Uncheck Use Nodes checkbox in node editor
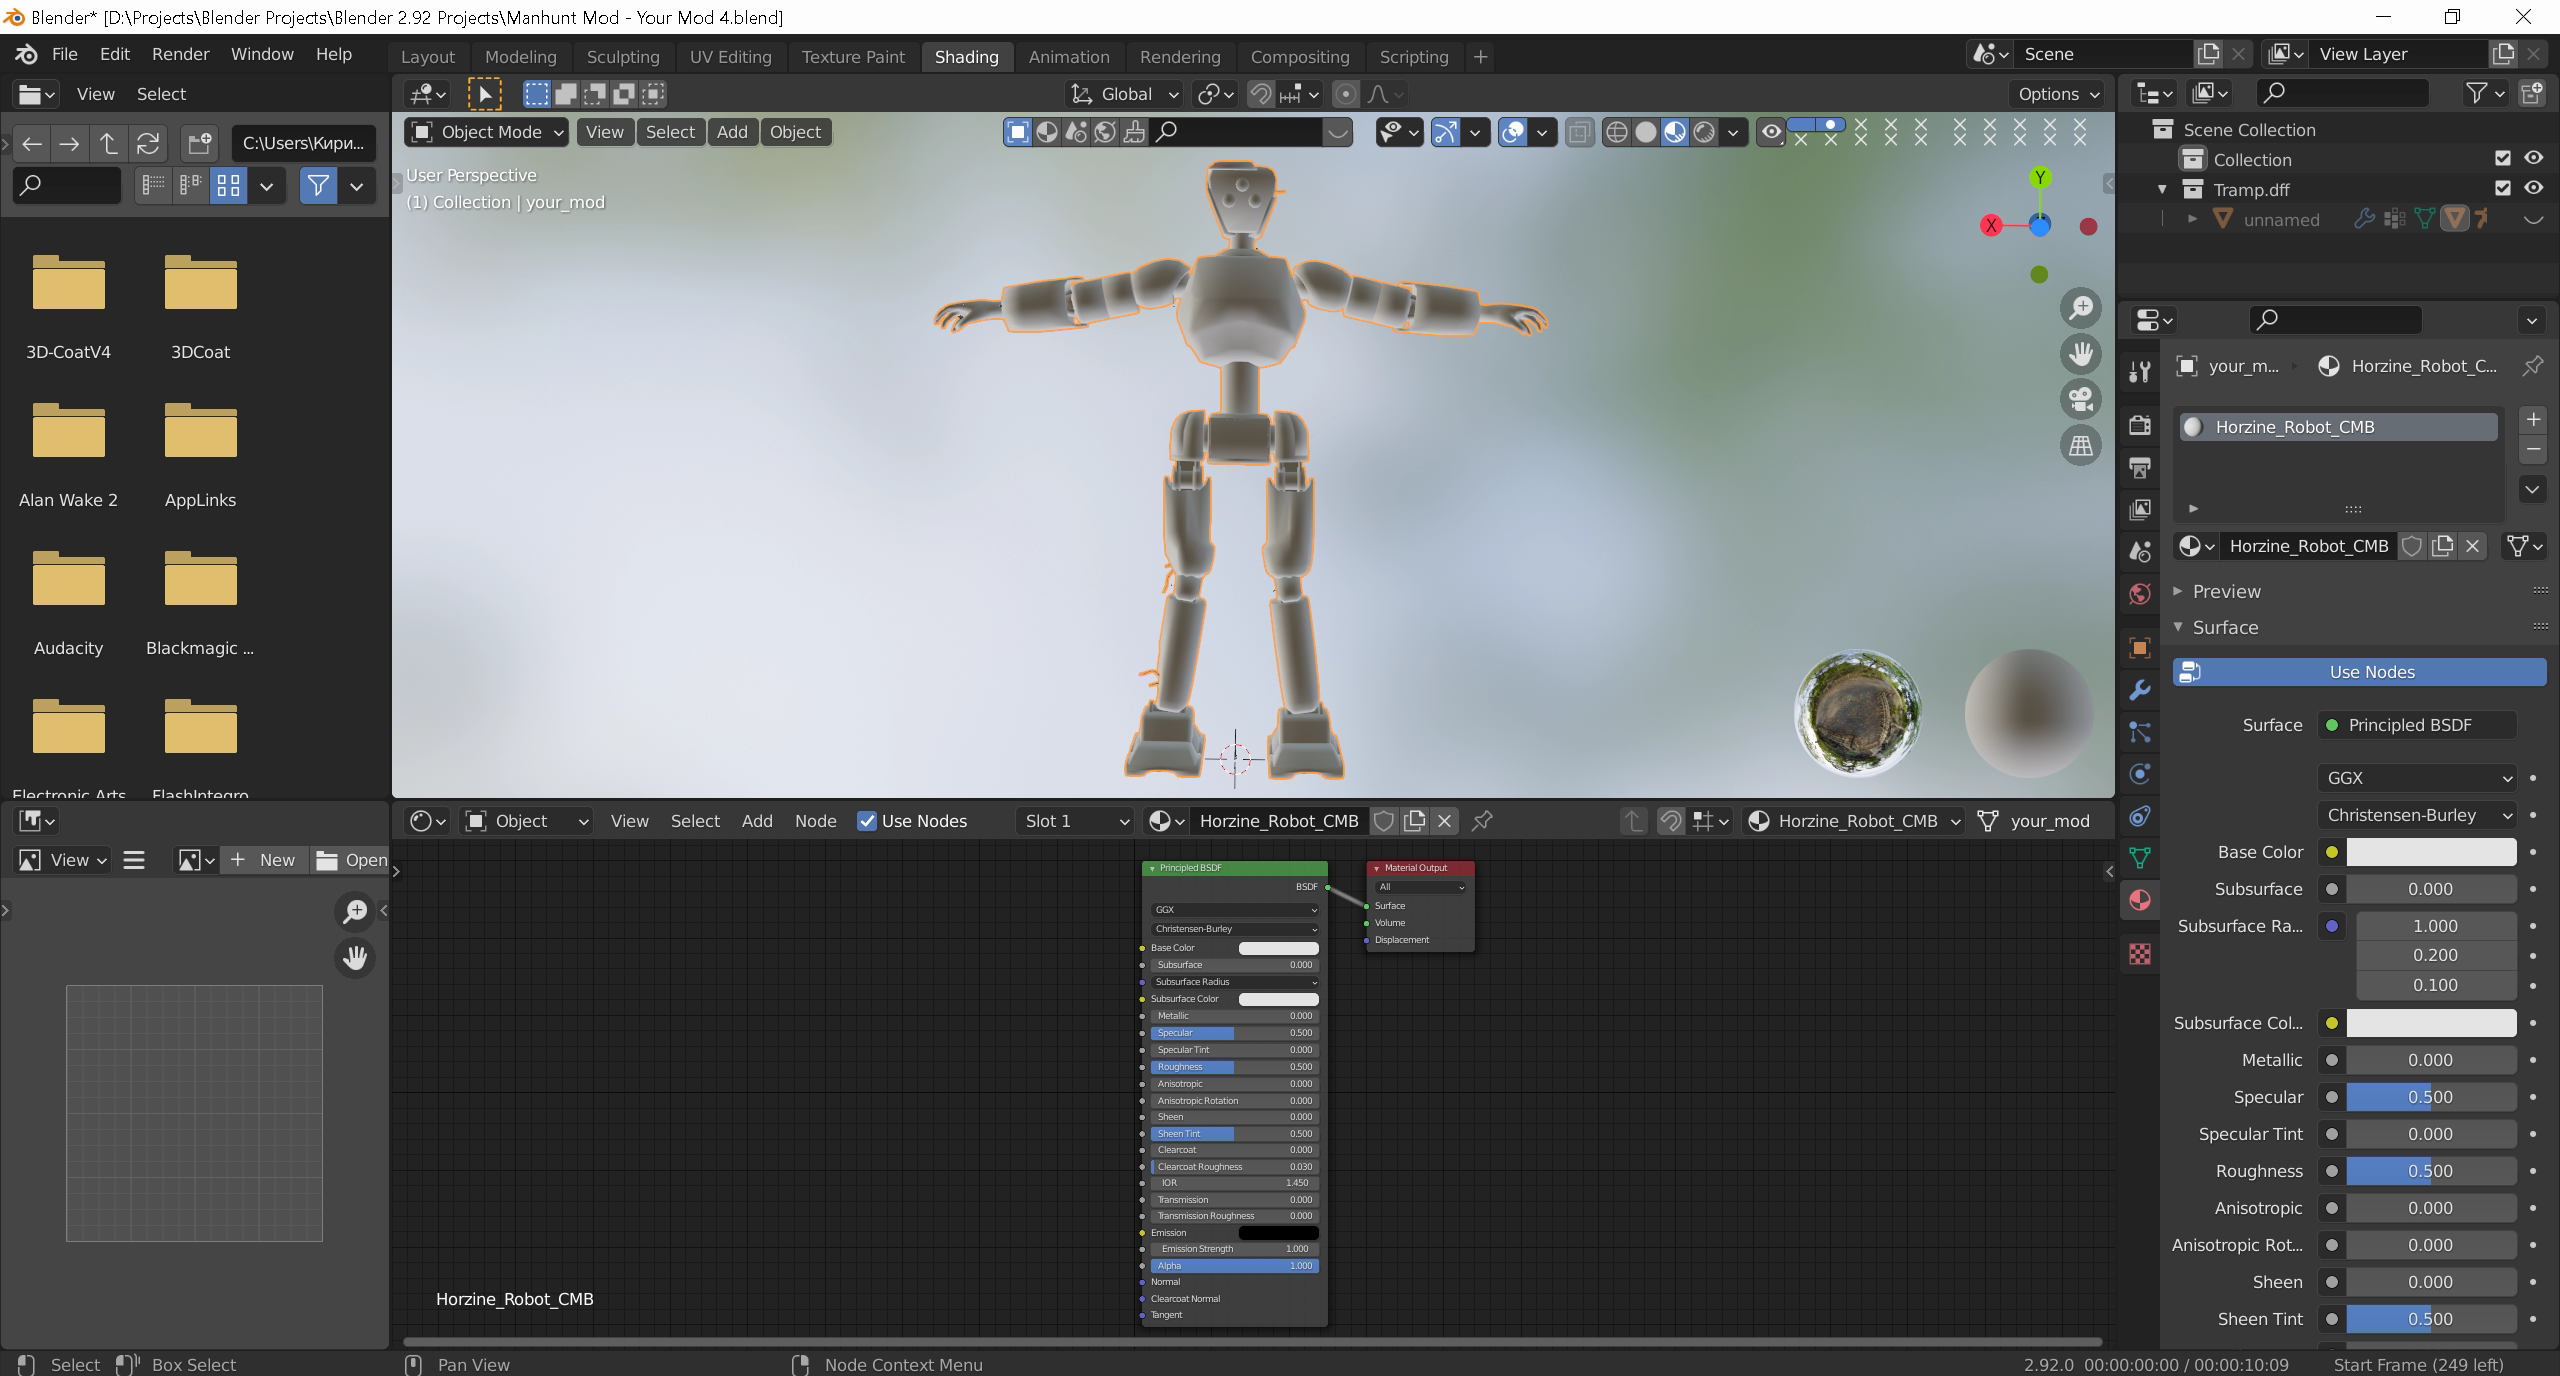2560x1376 pixels. tap(867, 821)
